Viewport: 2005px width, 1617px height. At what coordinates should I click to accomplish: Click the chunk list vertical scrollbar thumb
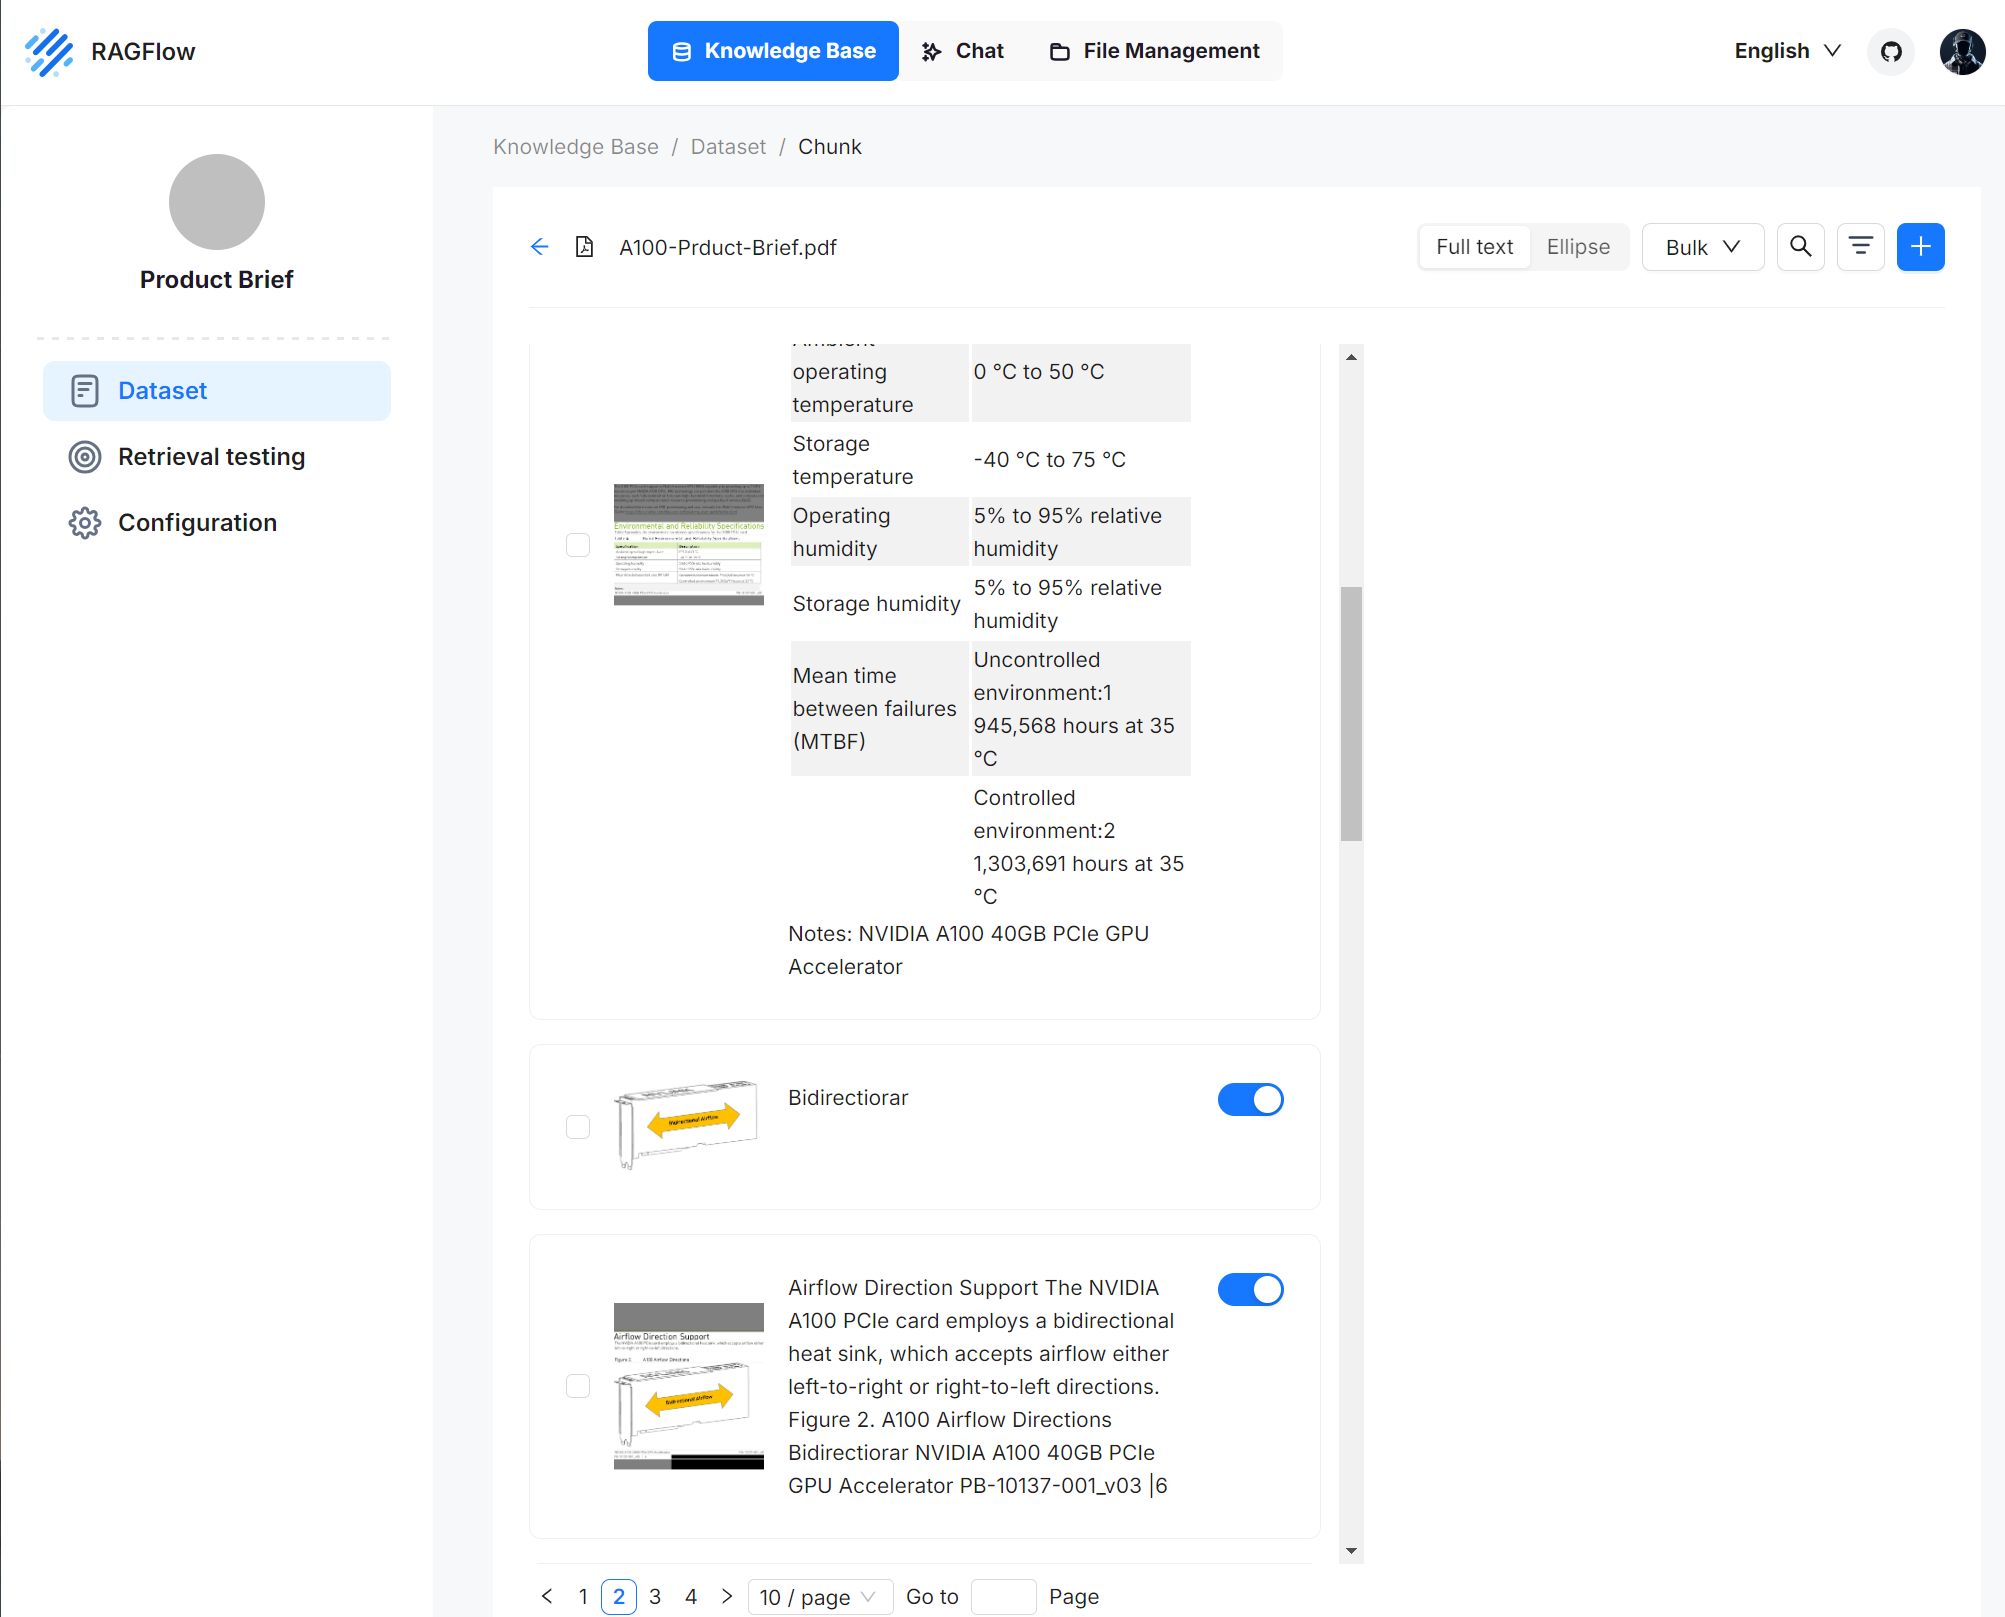1351,714
